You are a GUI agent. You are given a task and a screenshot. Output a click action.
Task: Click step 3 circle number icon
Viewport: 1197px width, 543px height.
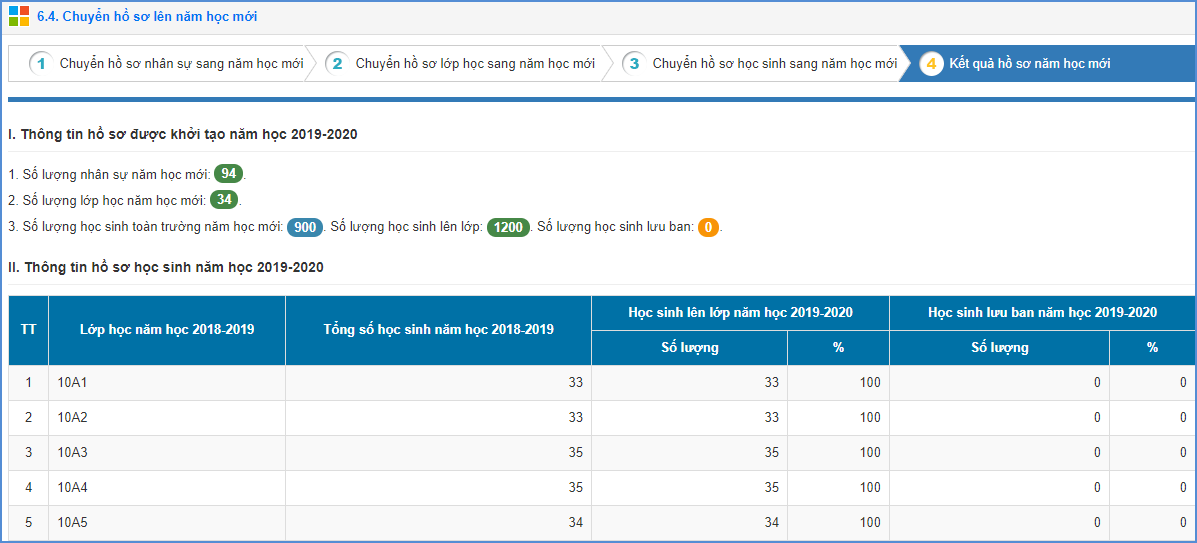pyautogui.click(x=633, y=64)
